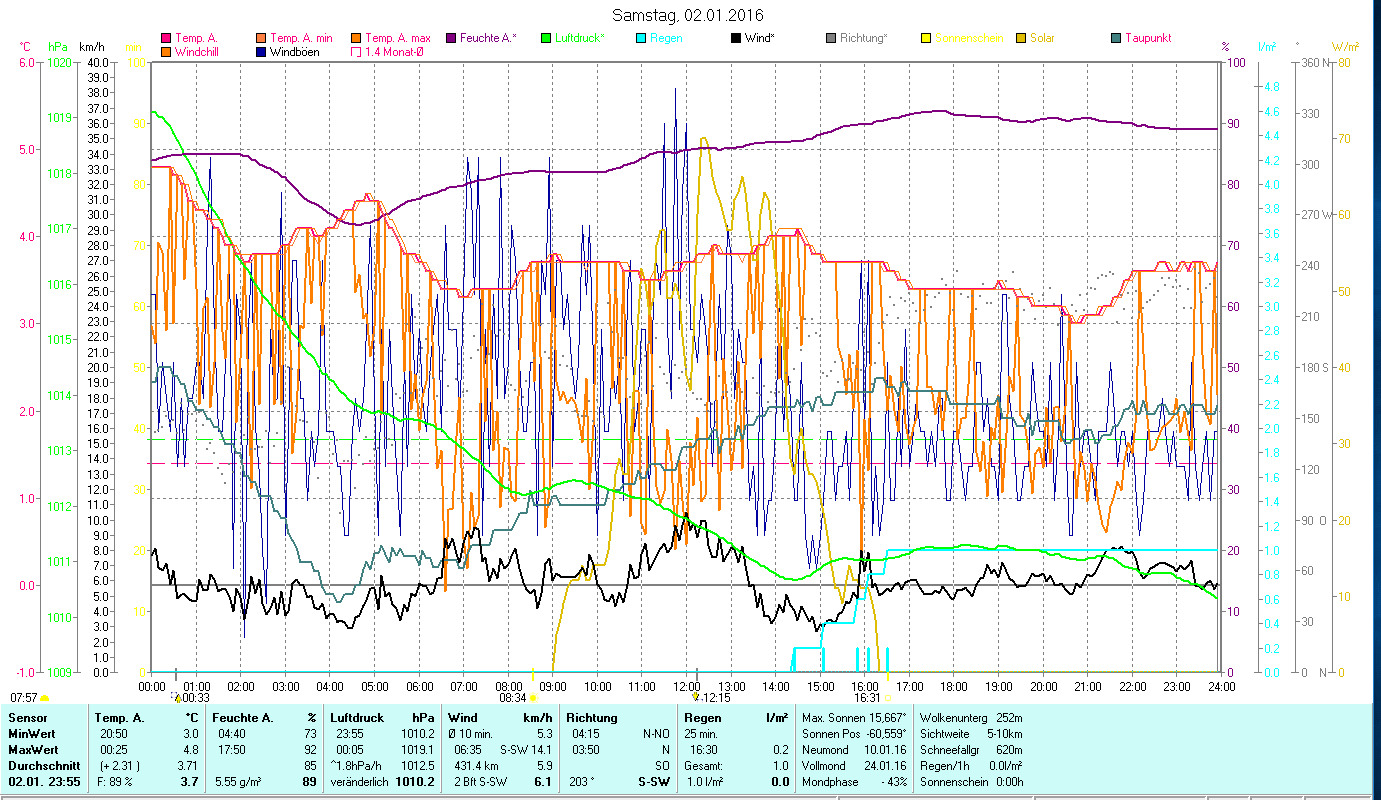Click the 24:00 time axis label
This screenshot has width=1381, height=800.
(x=1221, y=686)
